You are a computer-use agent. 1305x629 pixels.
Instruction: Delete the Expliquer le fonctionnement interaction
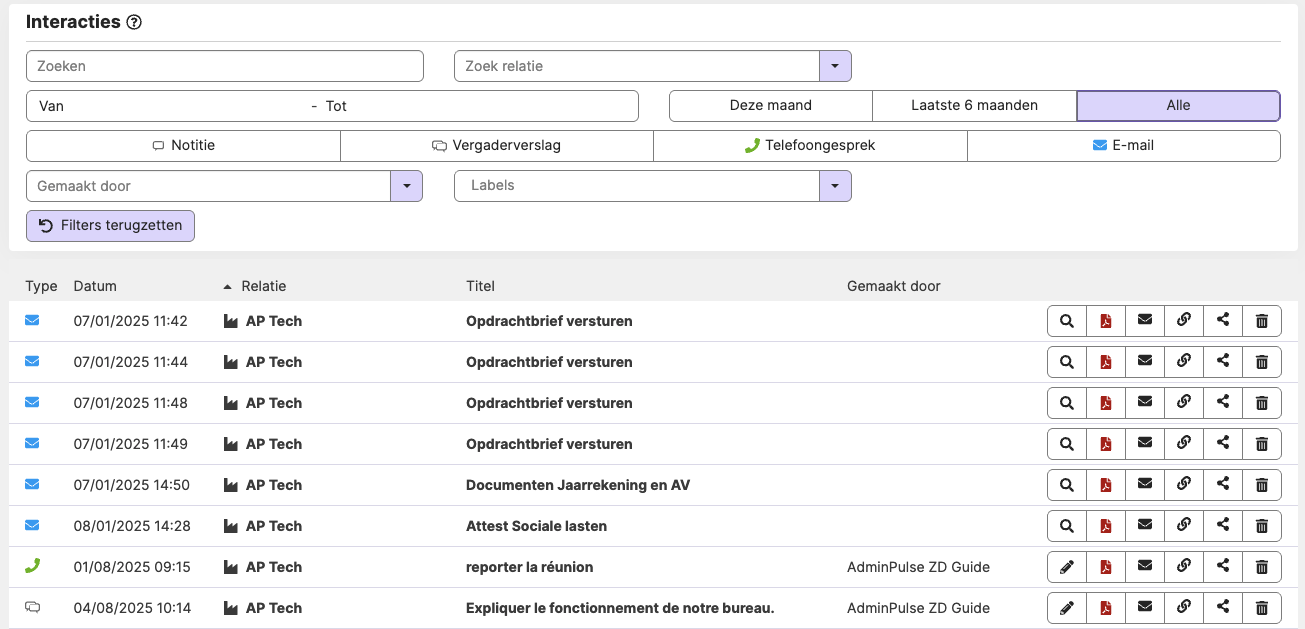pos(1262,608)
